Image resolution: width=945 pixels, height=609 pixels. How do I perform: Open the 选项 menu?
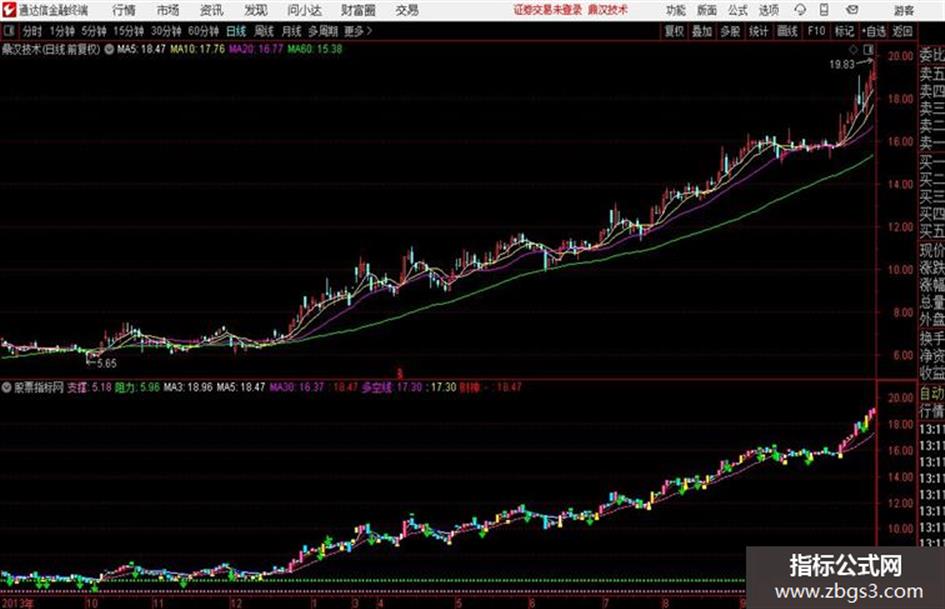tap(769, 10)
